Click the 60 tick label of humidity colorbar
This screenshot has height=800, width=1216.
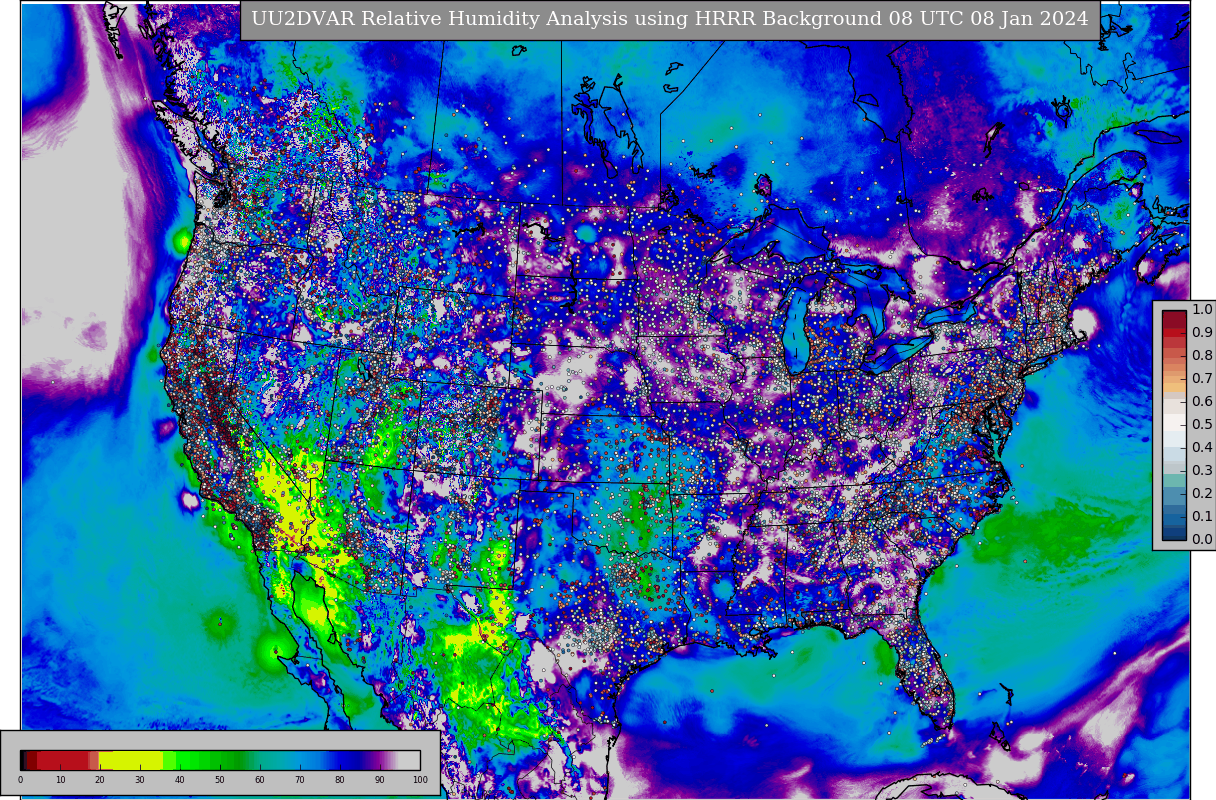pyautogui.click(x=260, y=780)
